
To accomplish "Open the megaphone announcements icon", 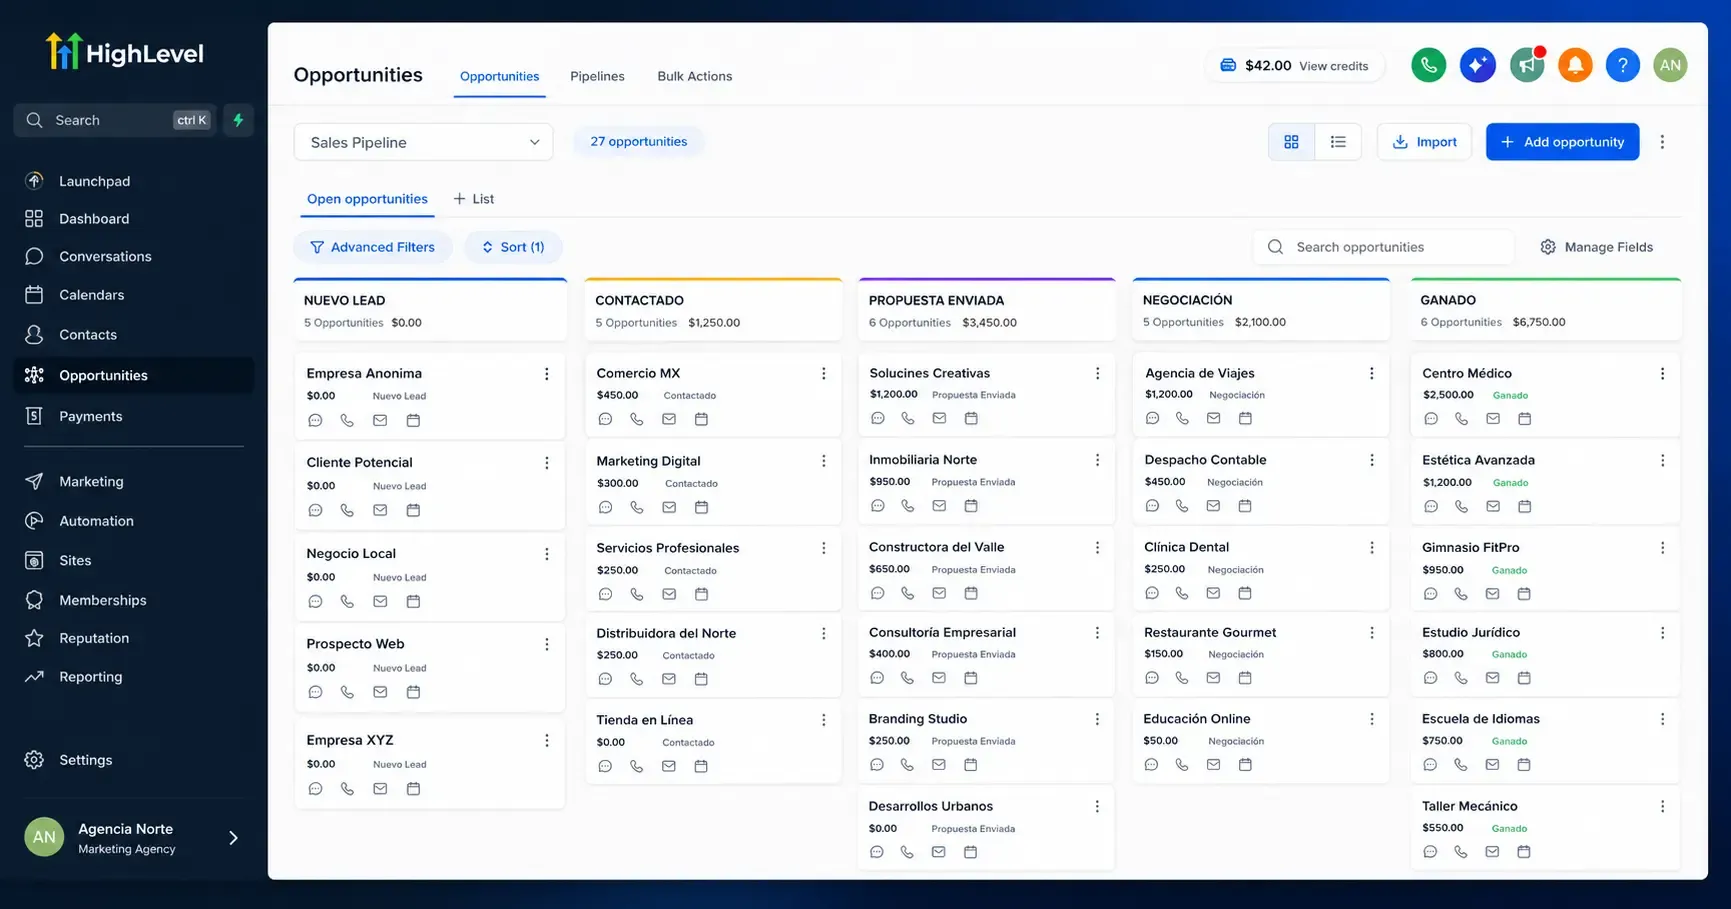I will 1527,65.
